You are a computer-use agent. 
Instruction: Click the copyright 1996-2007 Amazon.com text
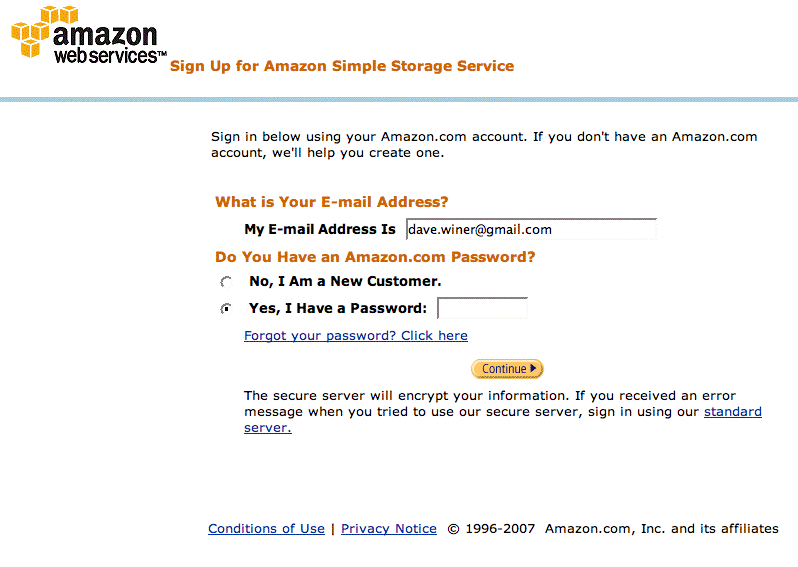pos(612,529)
